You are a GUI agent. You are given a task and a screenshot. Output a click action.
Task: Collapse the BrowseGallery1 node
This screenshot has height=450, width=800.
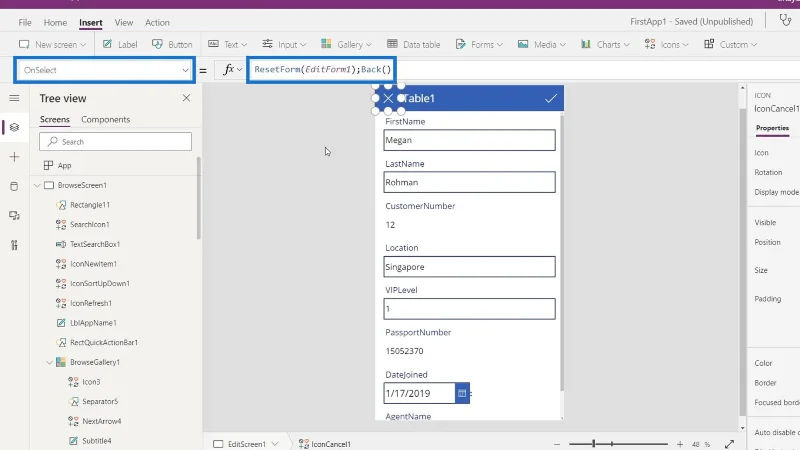coord(49,362)
